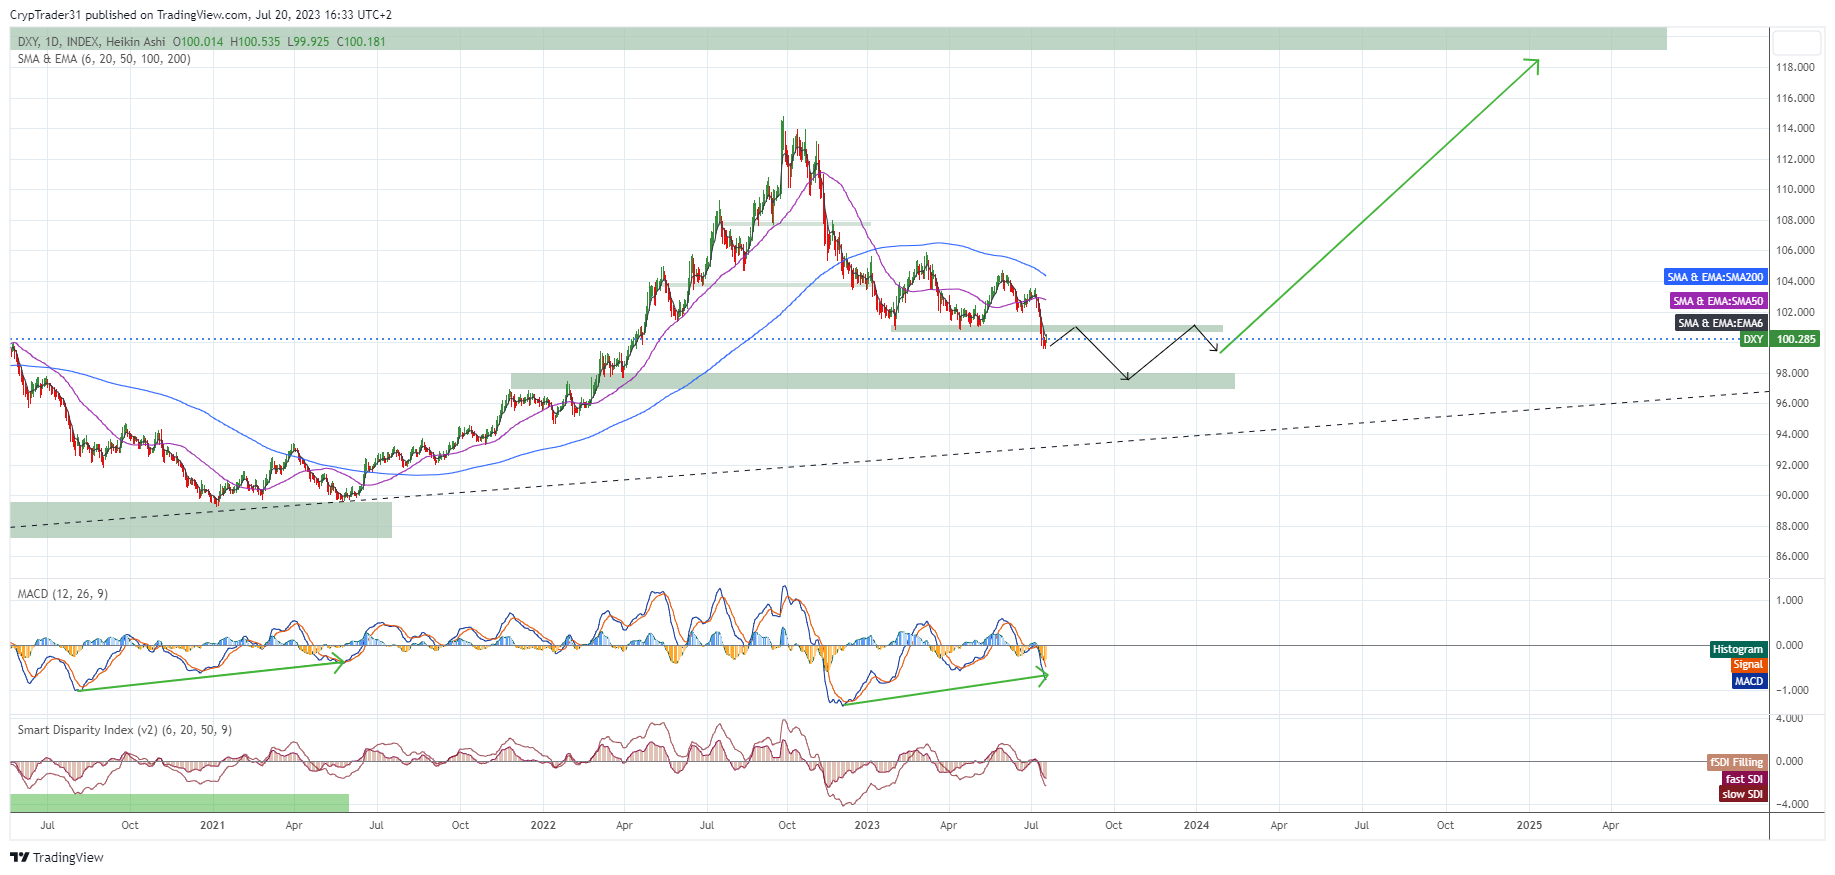Click the SMA & EMA:SMA200 blue label
The width and height of the screenshot is (1835, 875).
point(1716,277)
